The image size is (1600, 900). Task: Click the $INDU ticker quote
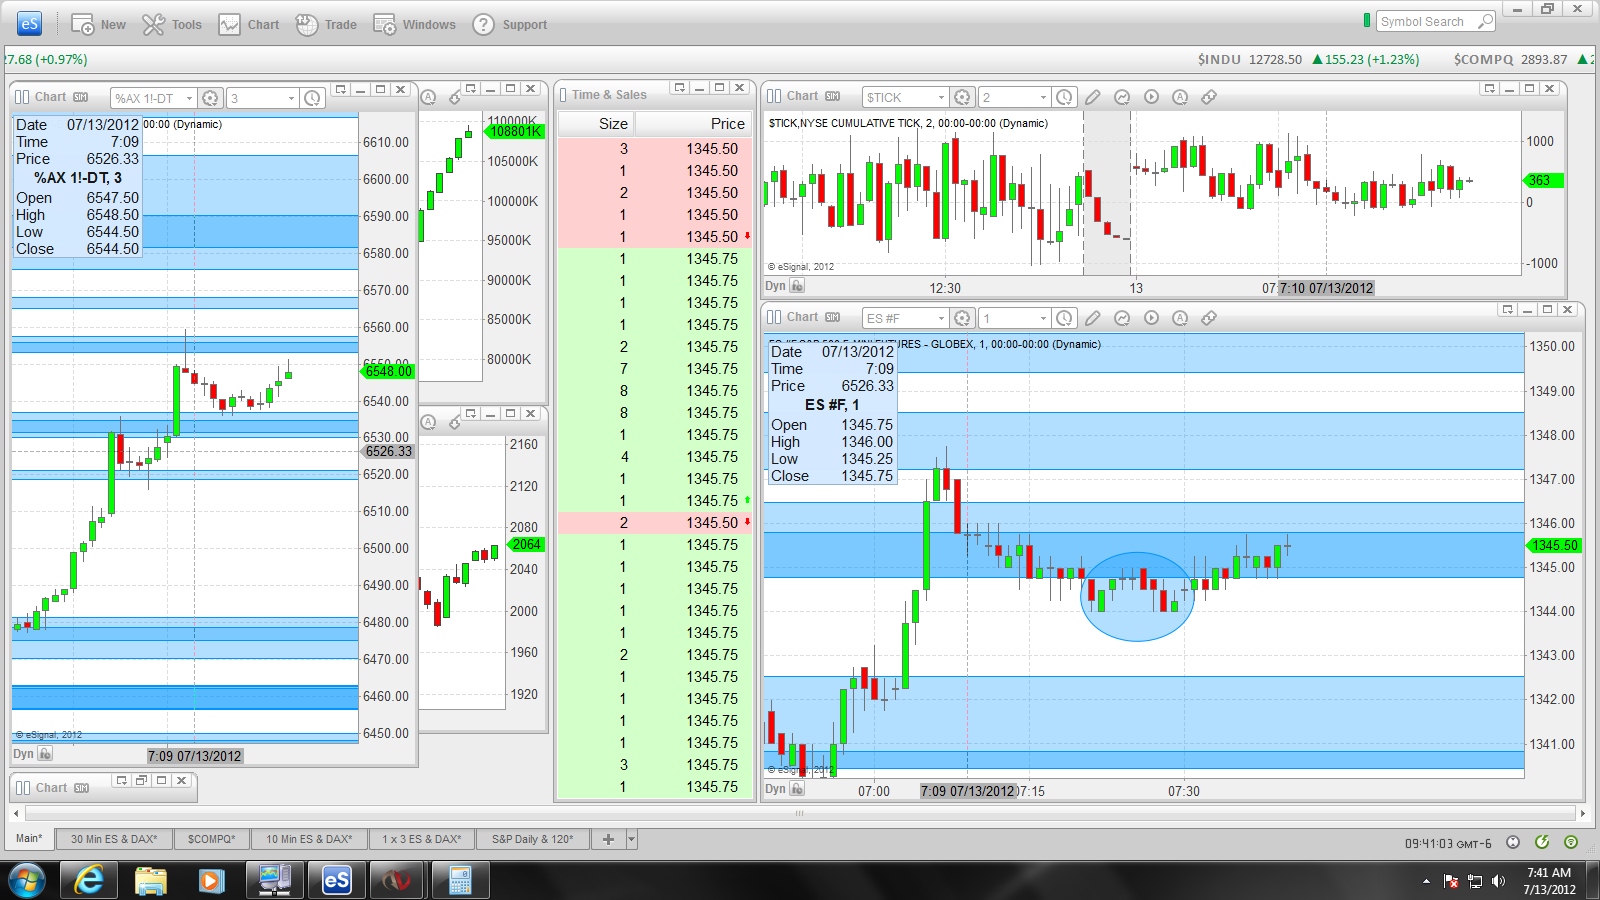pyautogui.click(x=1308, y=60)
